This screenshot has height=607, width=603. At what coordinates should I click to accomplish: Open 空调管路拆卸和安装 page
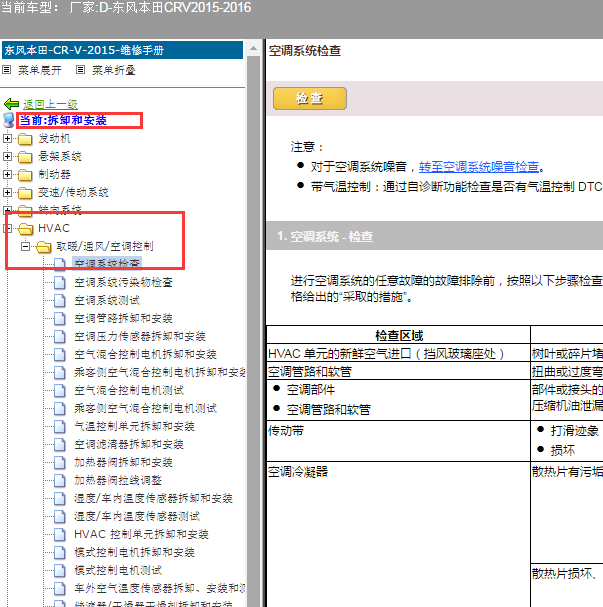click(123, 318)
